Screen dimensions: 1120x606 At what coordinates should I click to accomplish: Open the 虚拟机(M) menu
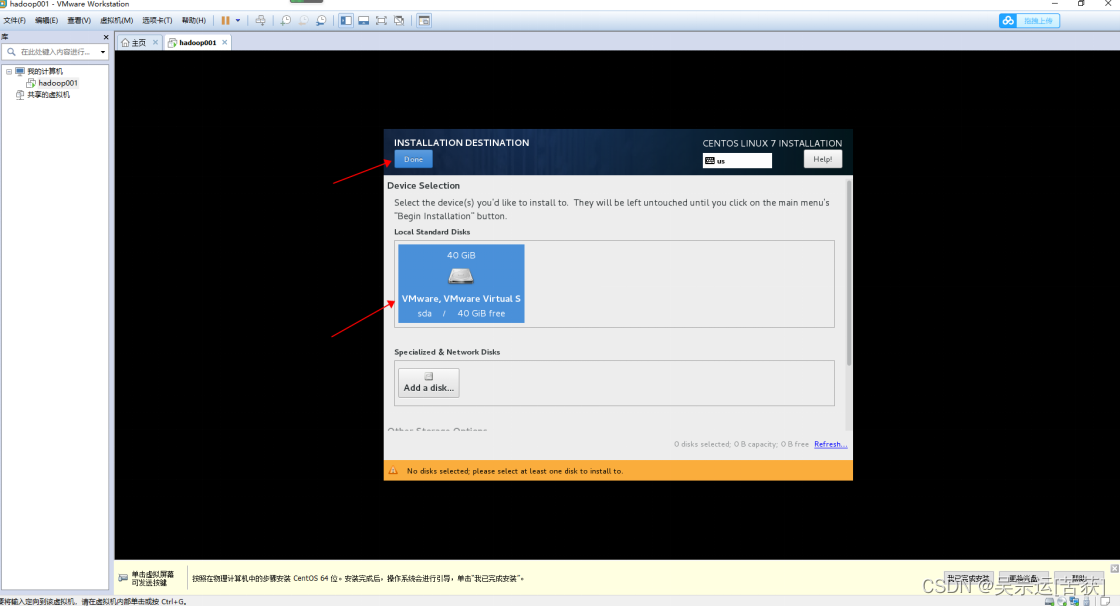[116, 20]
